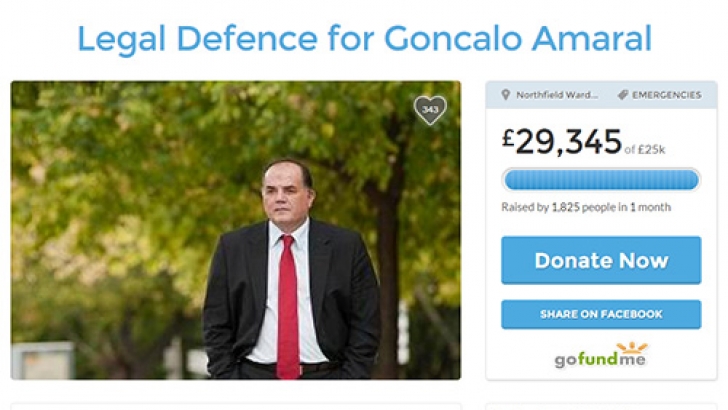Click the 'Raised by 1,825 people' text

pos(564,208)
